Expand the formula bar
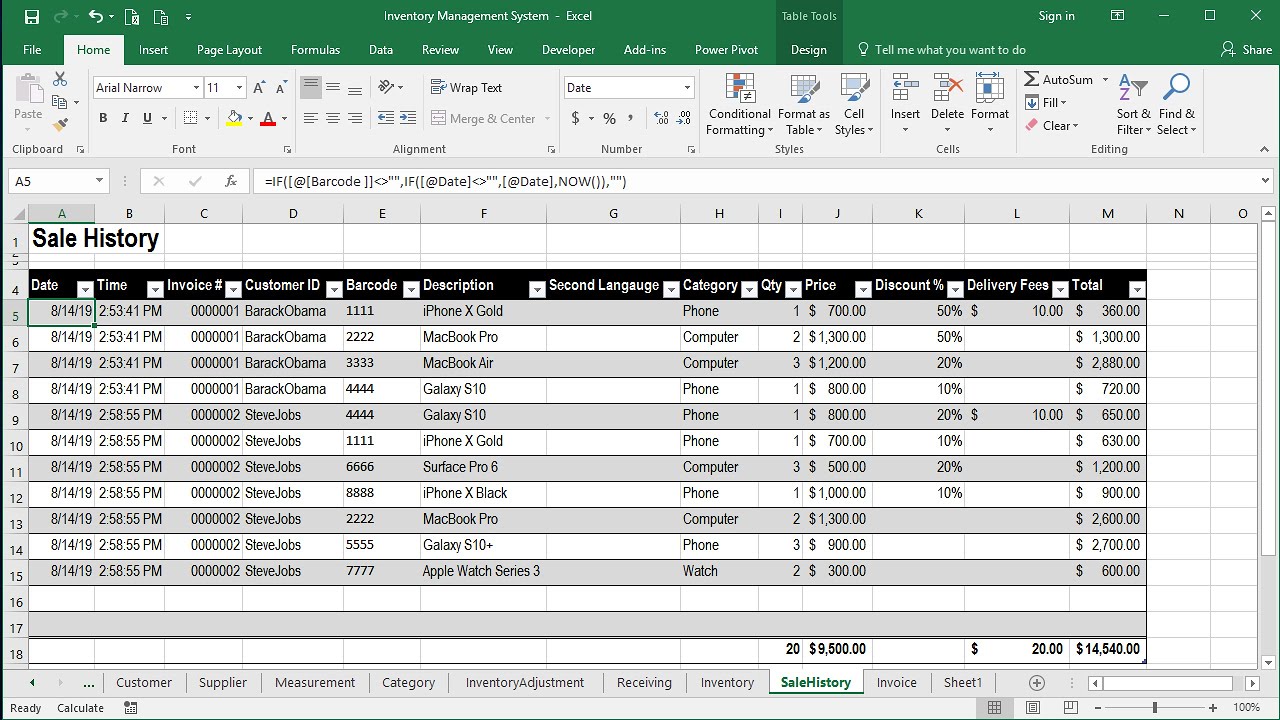The height and width of the screenshot is (720, 1280). coord(1265,181)
